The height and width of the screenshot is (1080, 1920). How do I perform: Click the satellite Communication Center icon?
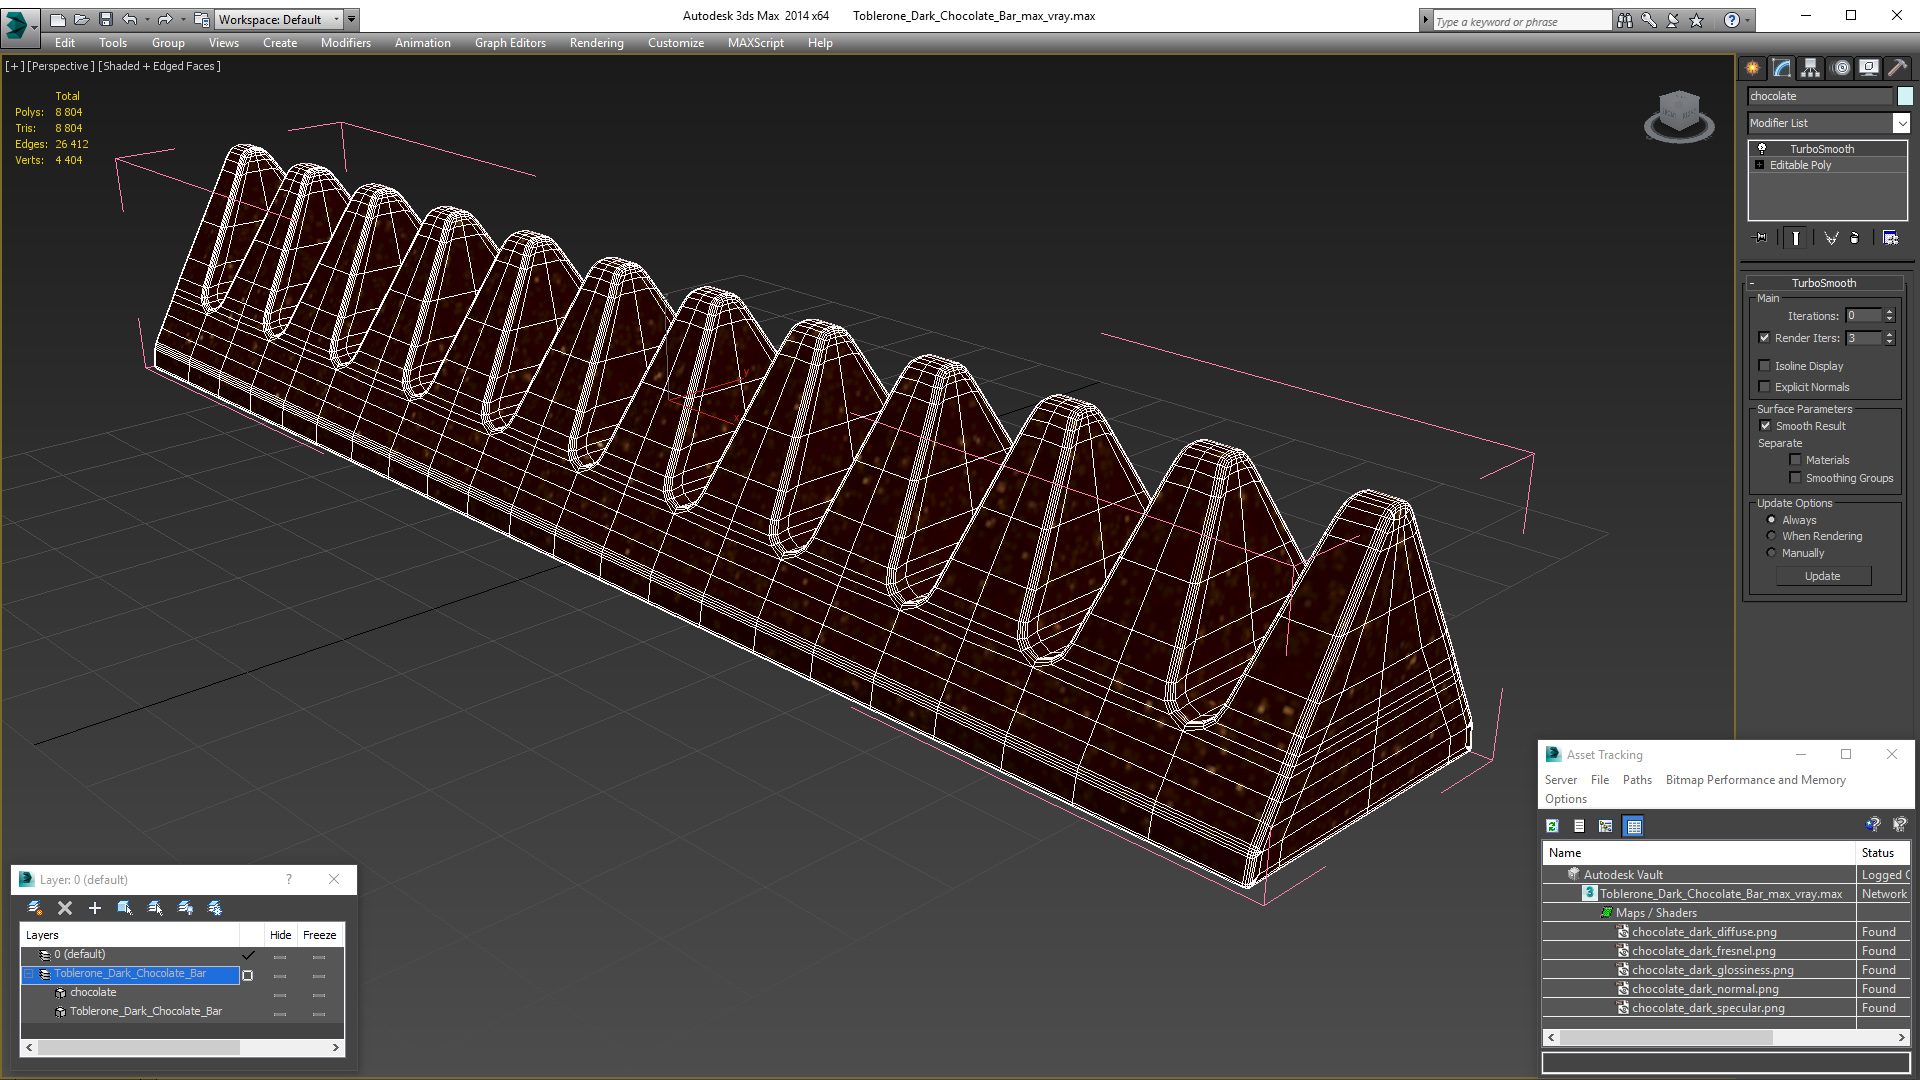click(1673, 20)
